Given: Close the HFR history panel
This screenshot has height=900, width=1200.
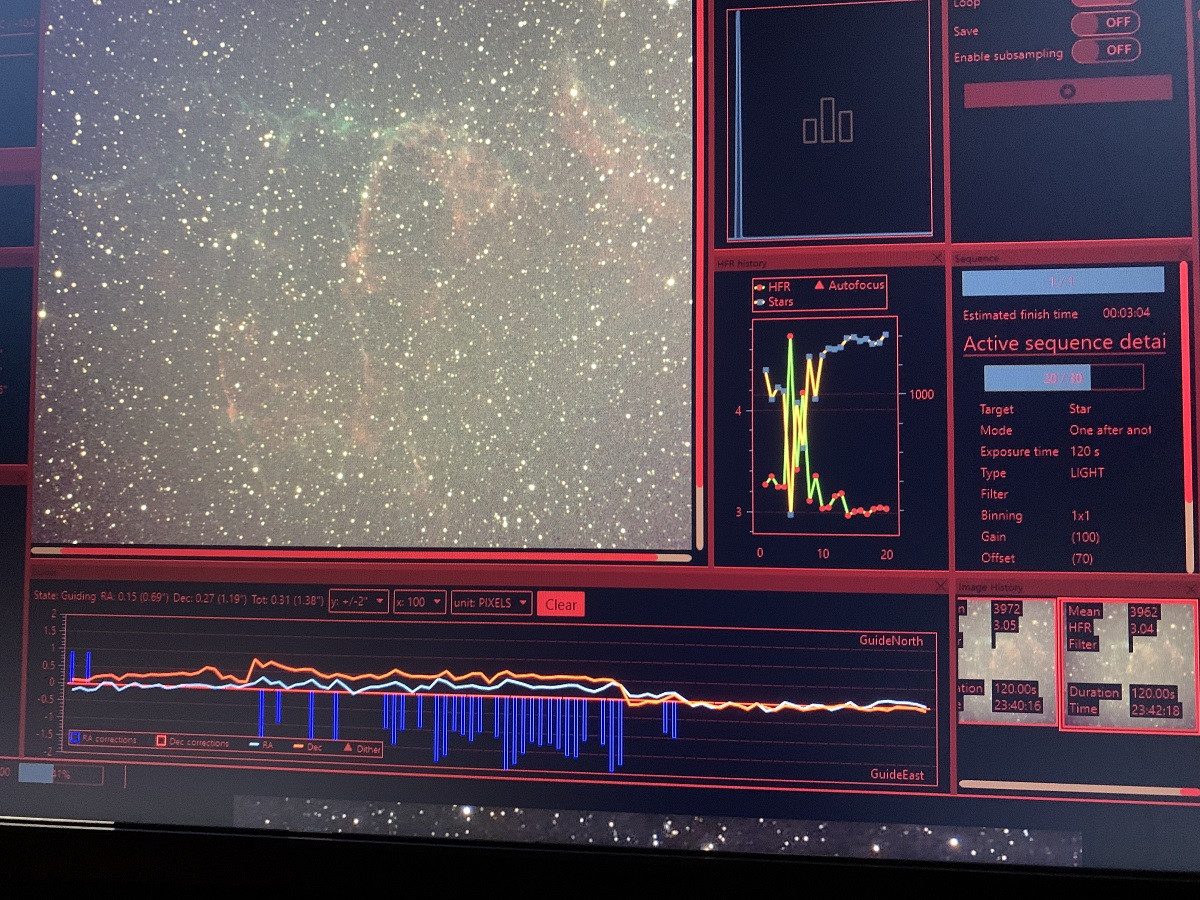Looking at the screenshot, I should point(937,258).
